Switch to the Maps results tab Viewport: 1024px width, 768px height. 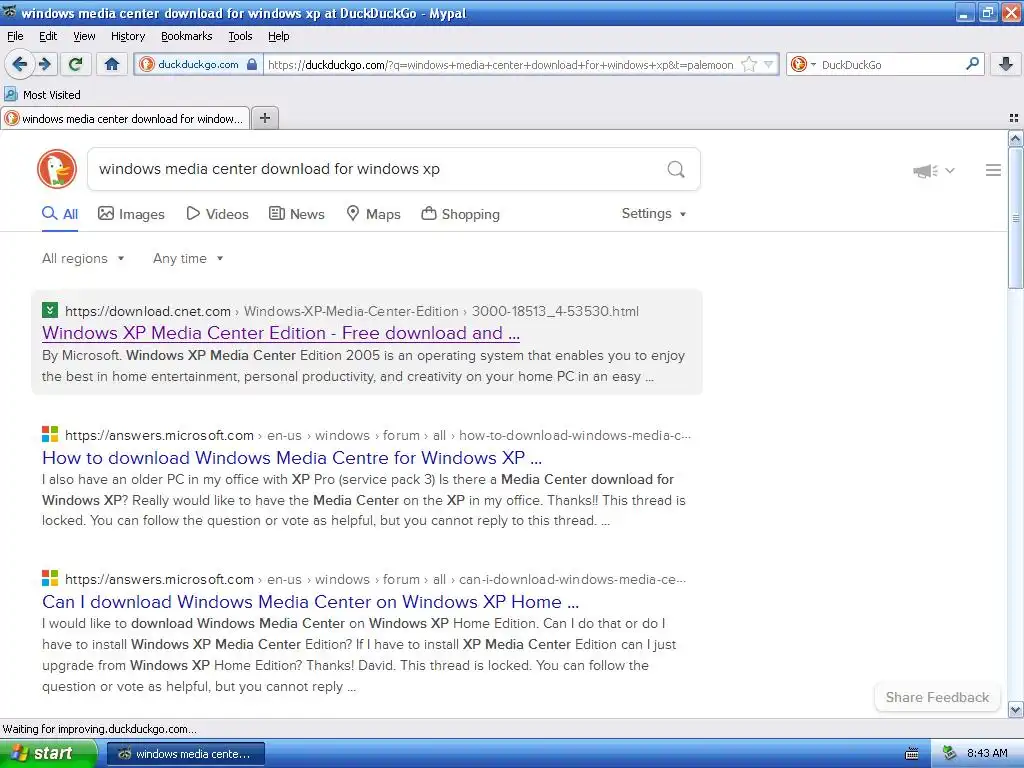tap(374, 214)
